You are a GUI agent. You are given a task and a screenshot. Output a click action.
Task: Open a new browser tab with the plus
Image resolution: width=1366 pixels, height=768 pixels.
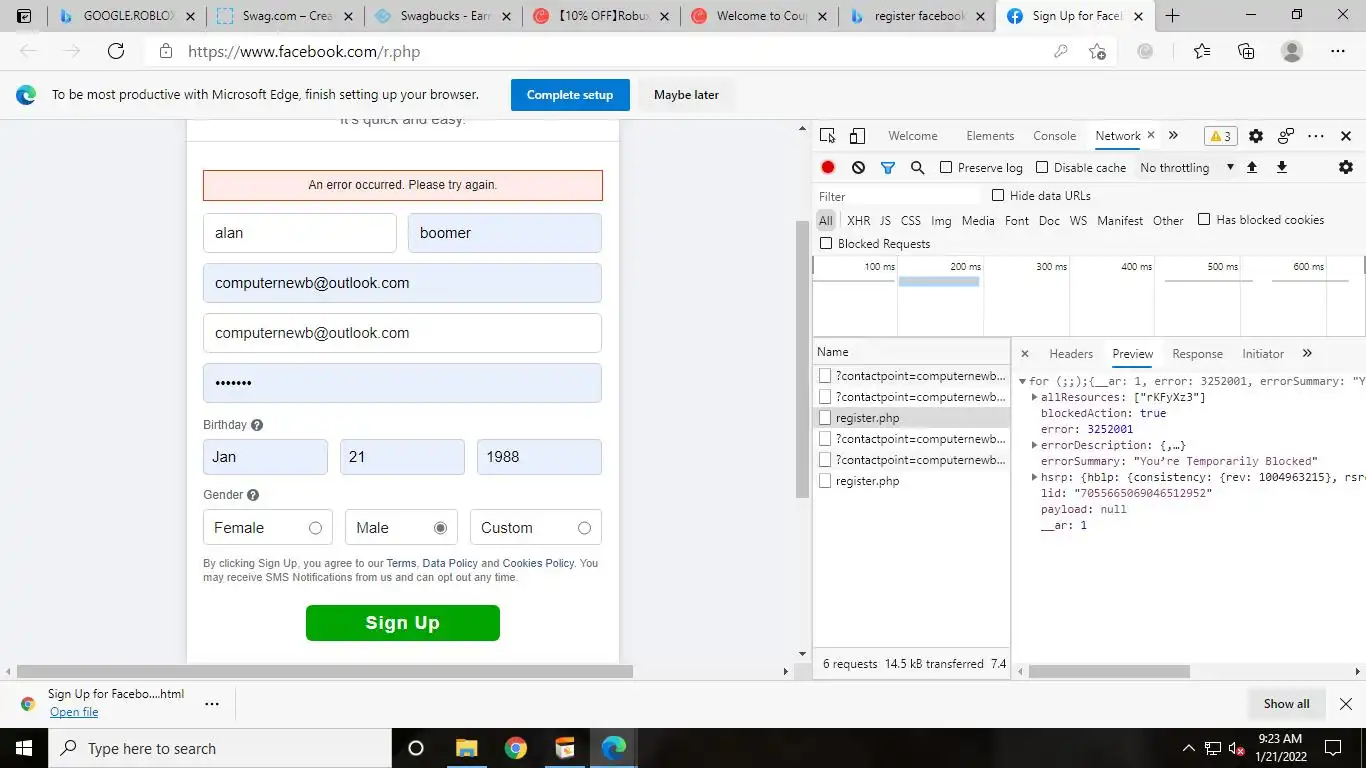(x=1173, y=16)
